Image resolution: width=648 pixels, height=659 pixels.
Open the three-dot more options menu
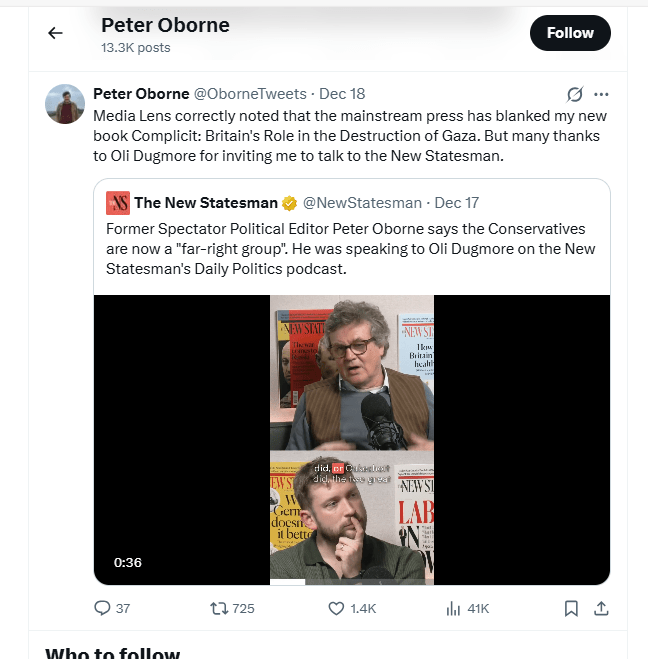(601, 94)
